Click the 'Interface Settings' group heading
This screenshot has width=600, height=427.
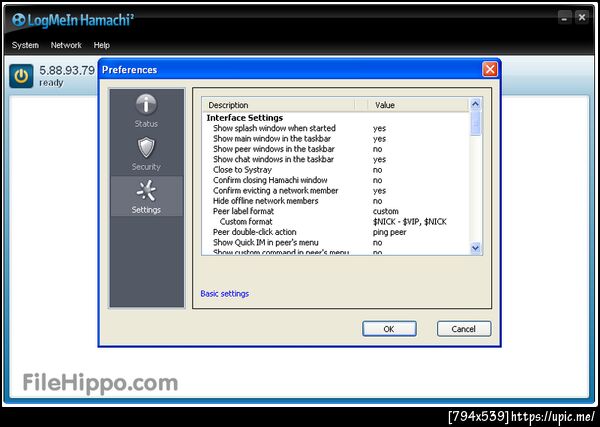245,117
